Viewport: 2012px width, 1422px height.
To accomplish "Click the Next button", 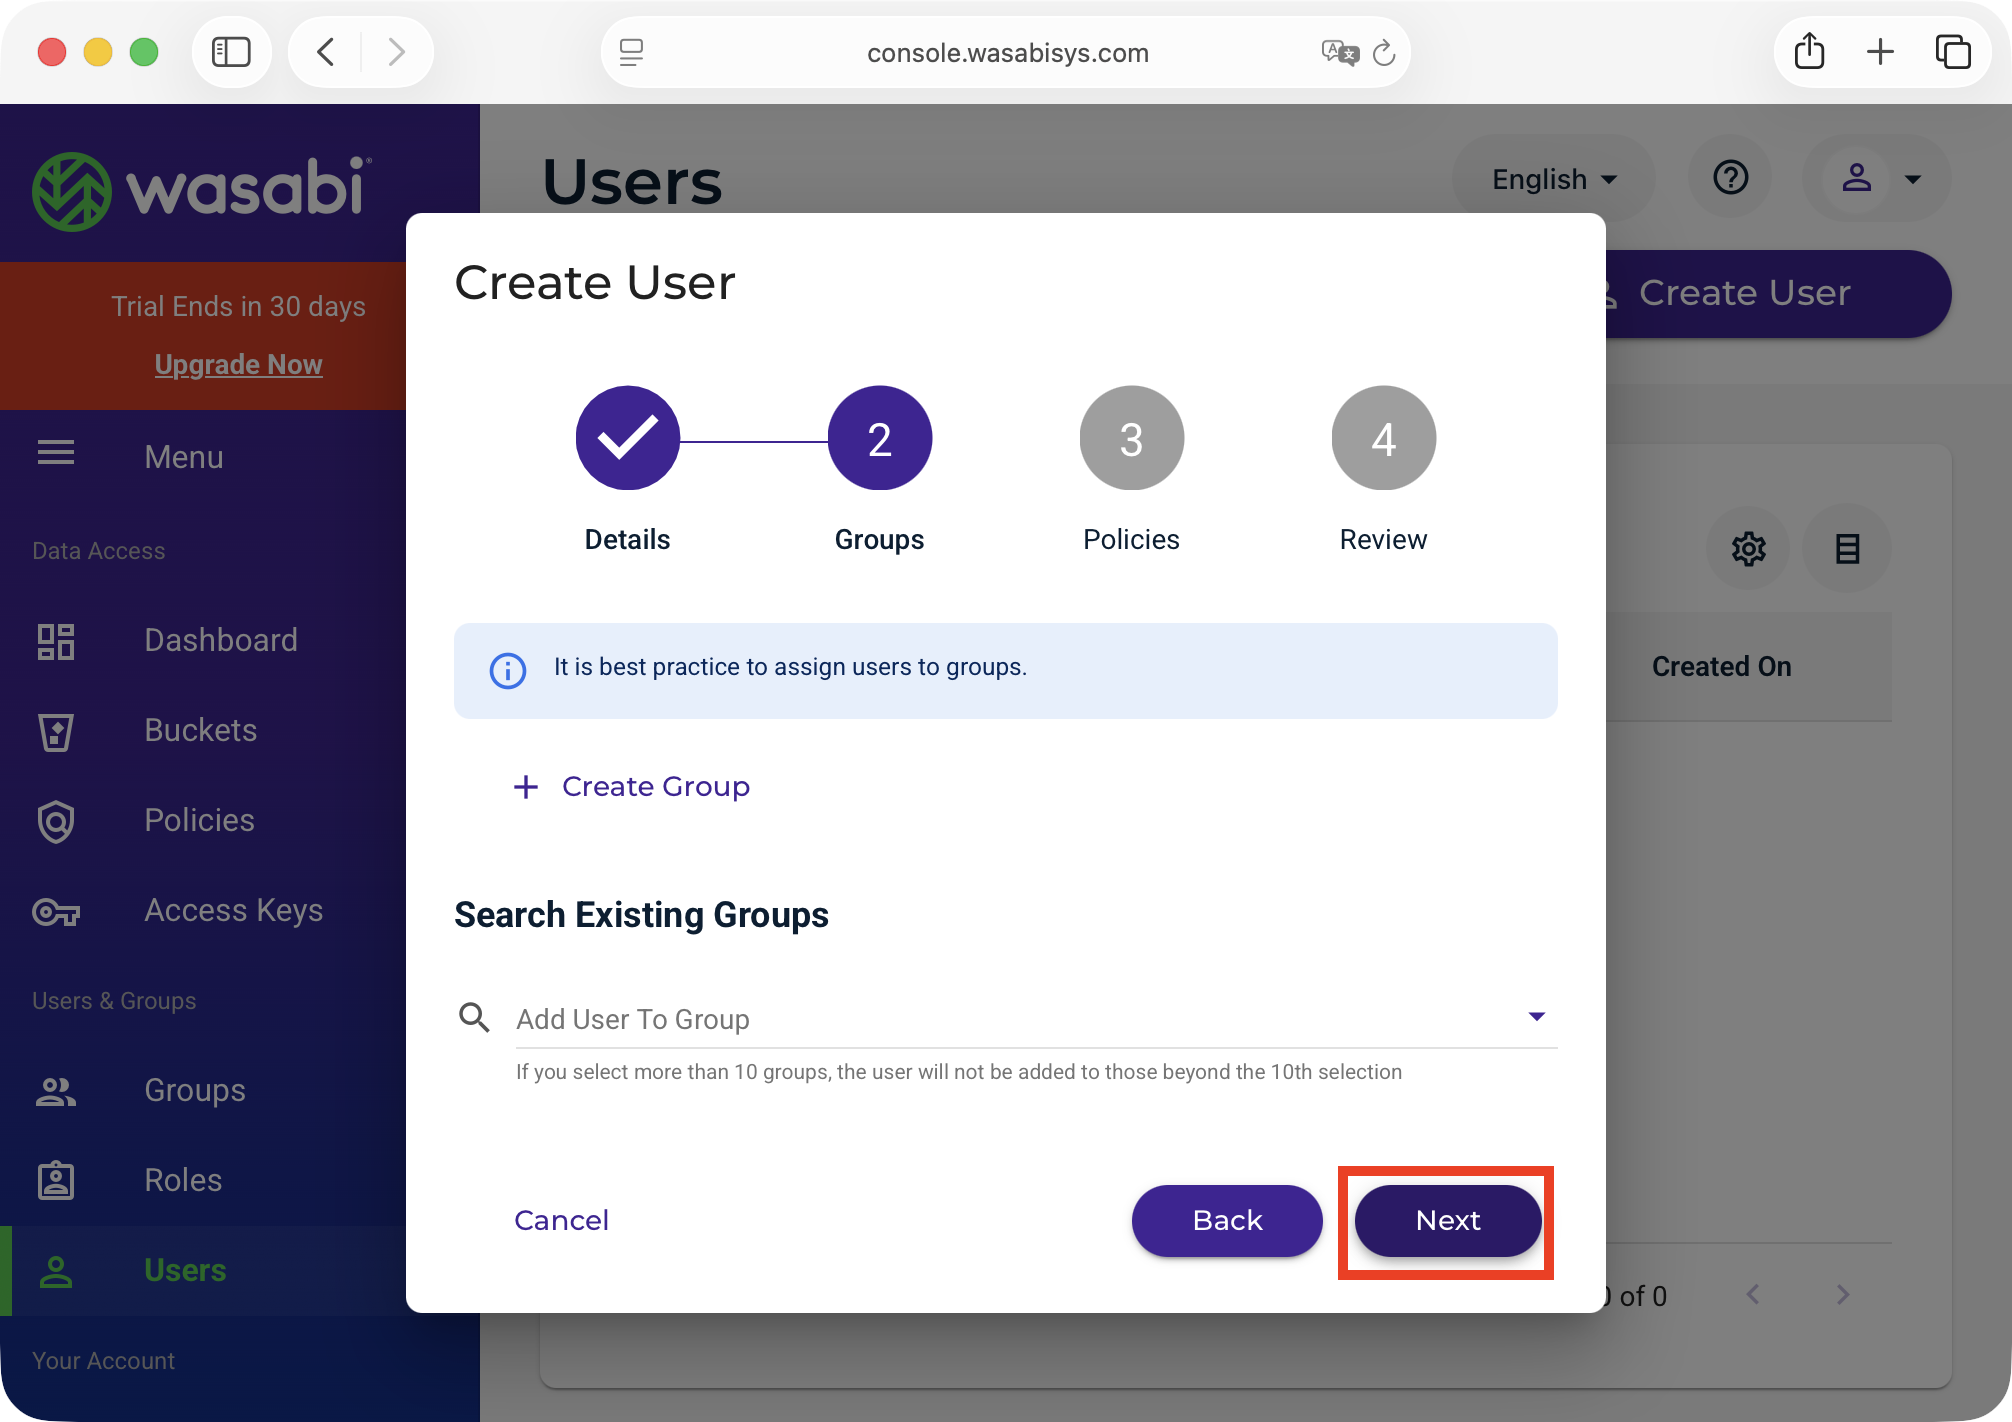I will (x=1447, y=1220).
